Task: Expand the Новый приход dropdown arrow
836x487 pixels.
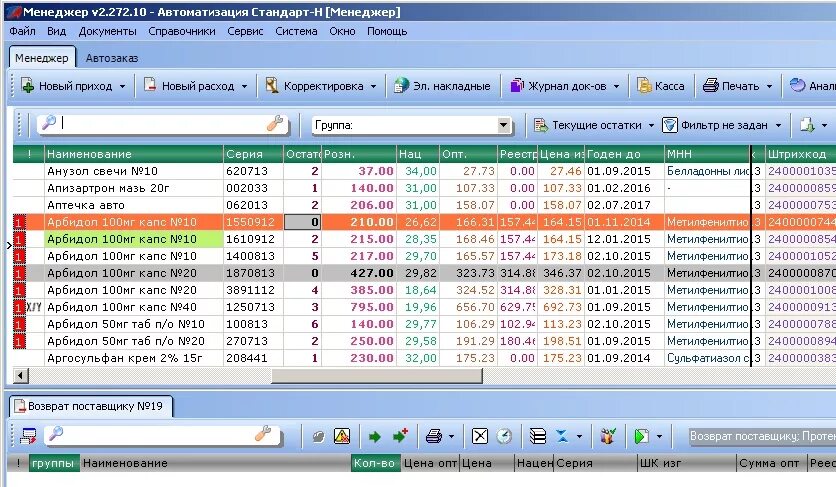Action: [x=123, y=86]
